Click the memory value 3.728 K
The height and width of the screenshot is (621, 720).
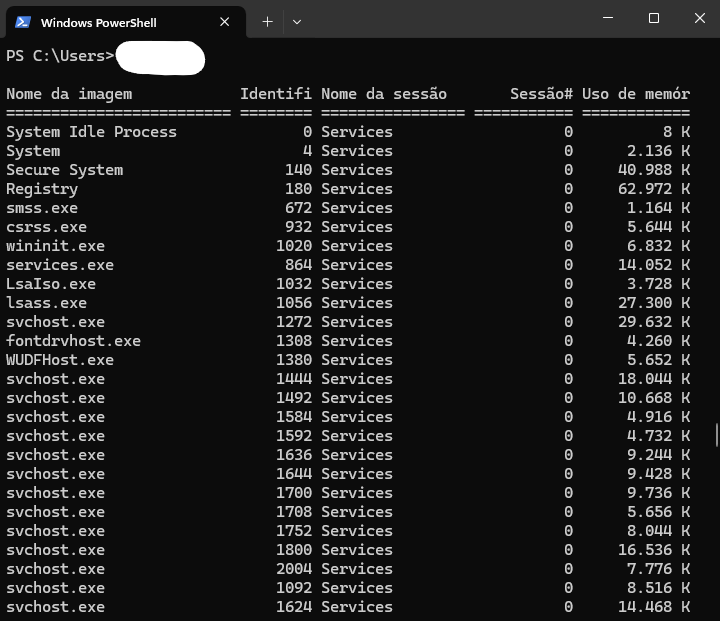[x=658, y=284]
